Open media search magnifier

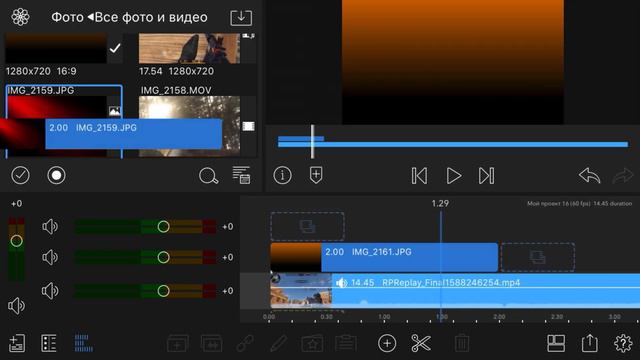pos(208,176)
